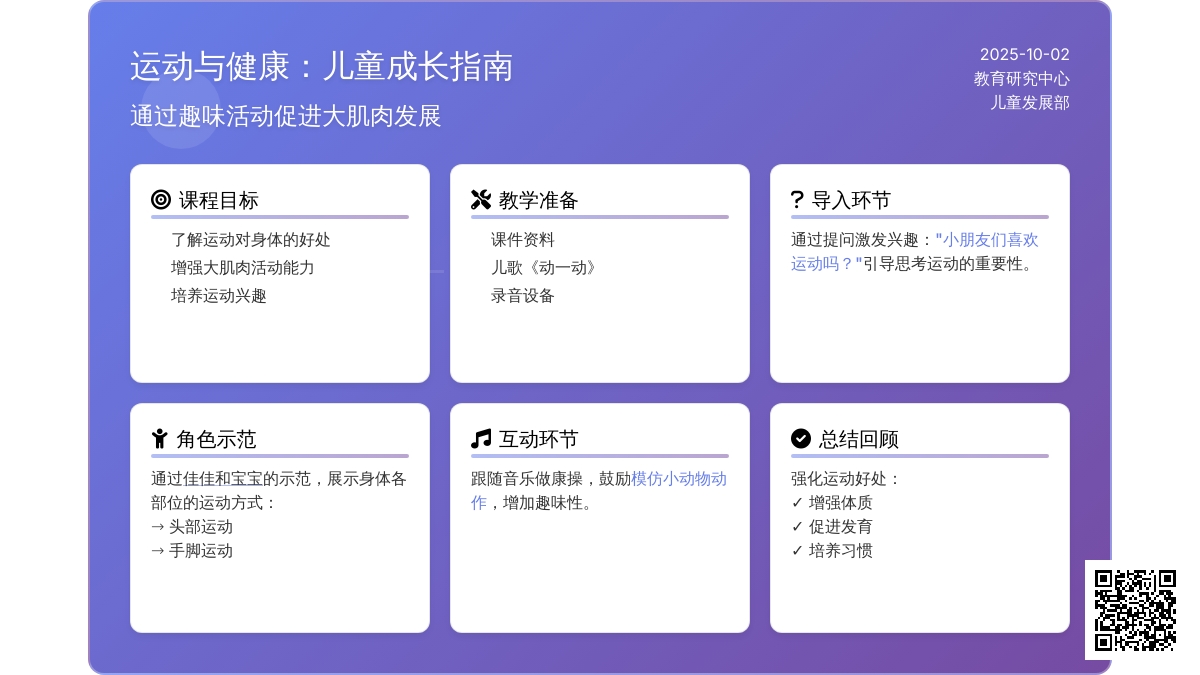Viewport: 1200px width, 675px height.
Task: Click the subtitle 通过趣味活动促进大肌肉发展
Action: pyautogui.click(x=286, y=116)
